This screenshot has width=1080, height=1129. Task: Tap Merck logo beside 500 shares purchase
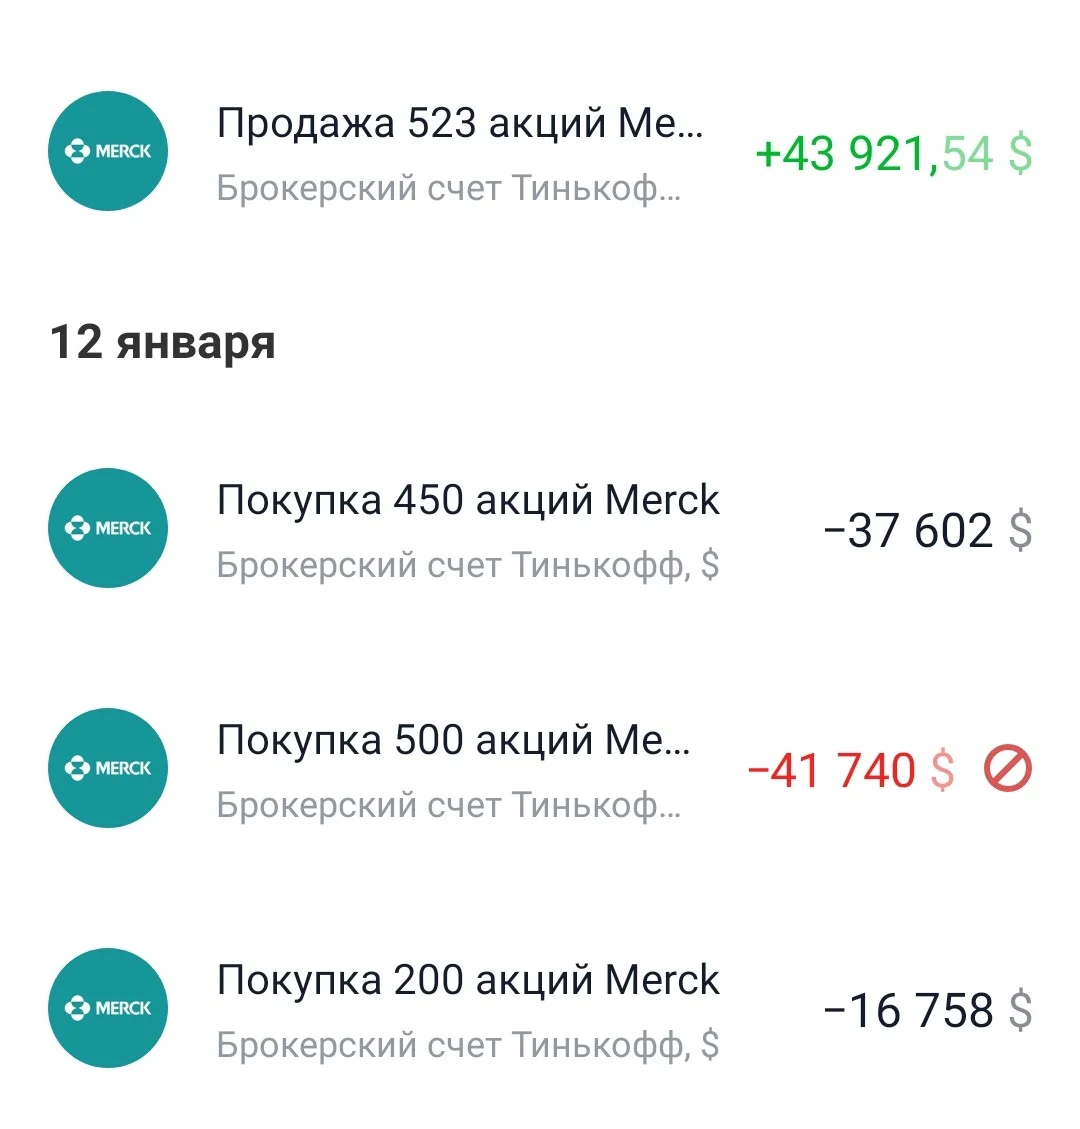[108, 768]
